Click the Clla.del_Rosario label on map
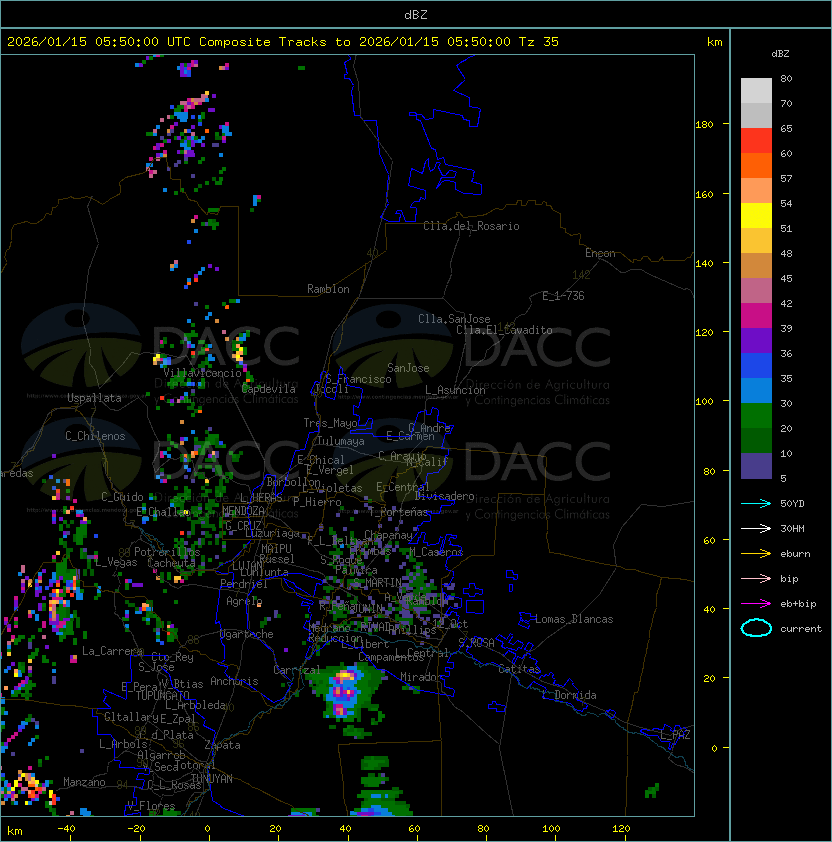This screenshot has width=832, height=842. point(471,226)
